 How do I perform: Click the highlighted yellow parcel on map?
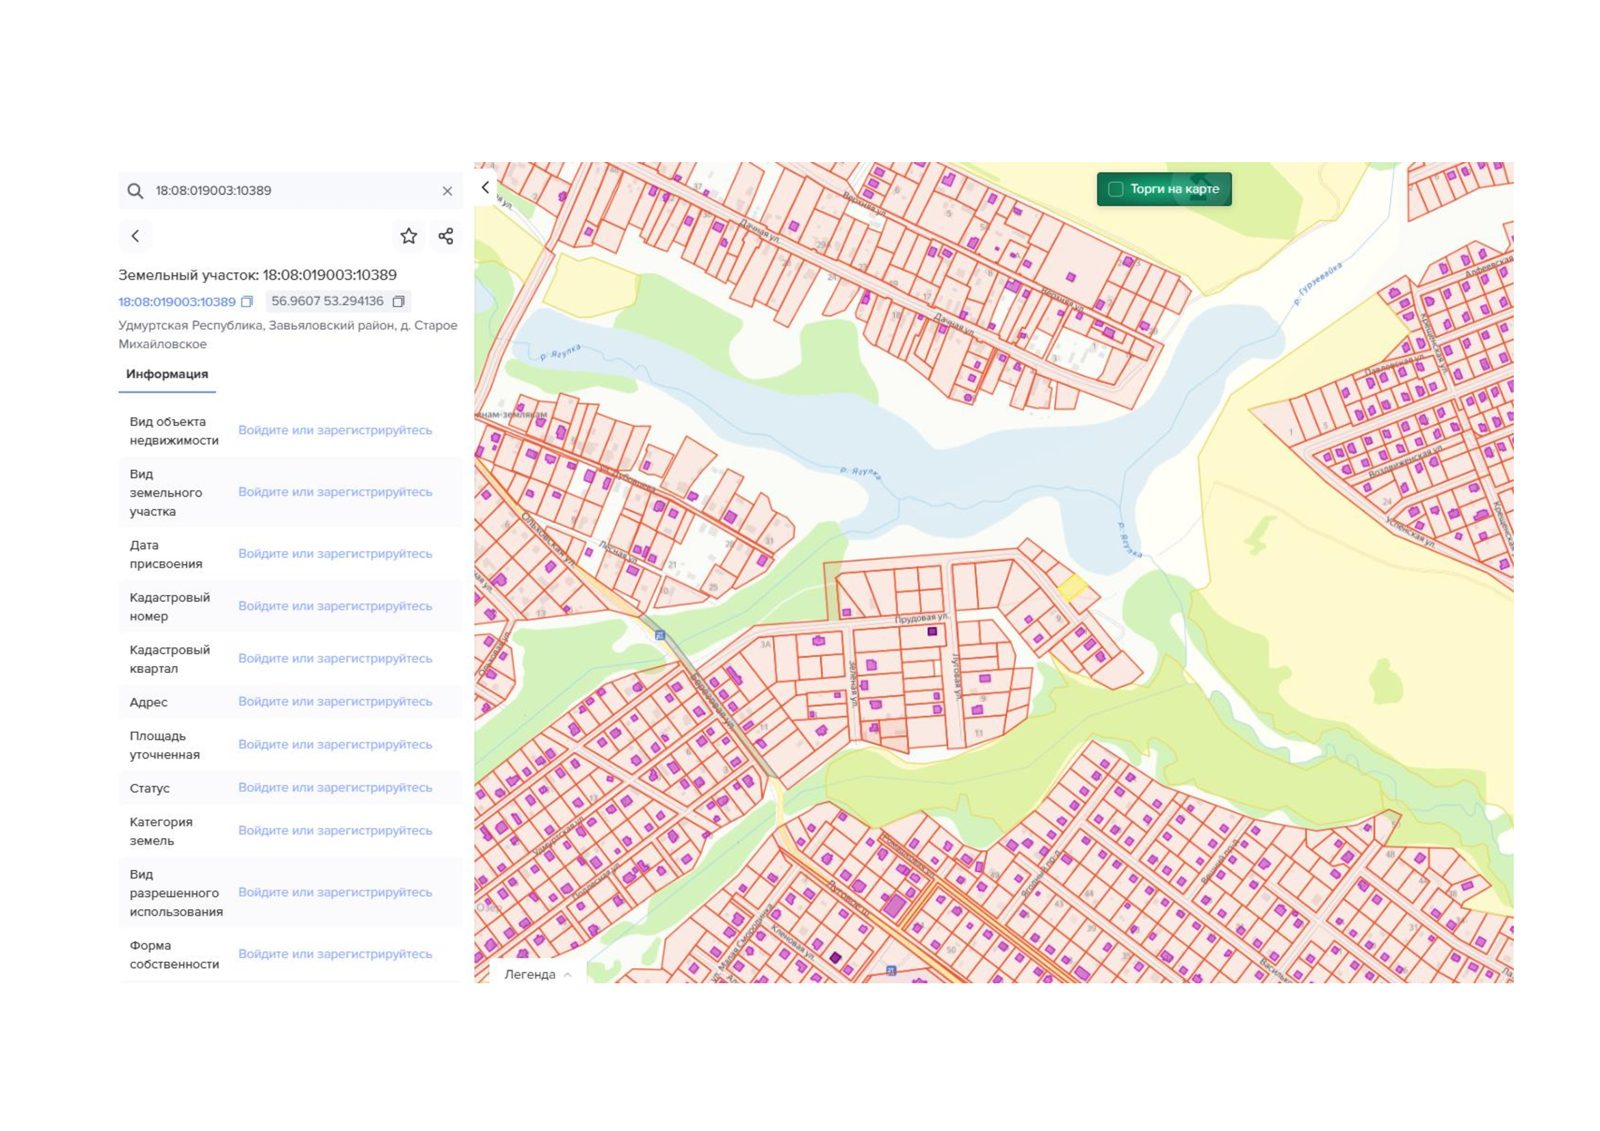point(1072,588)
